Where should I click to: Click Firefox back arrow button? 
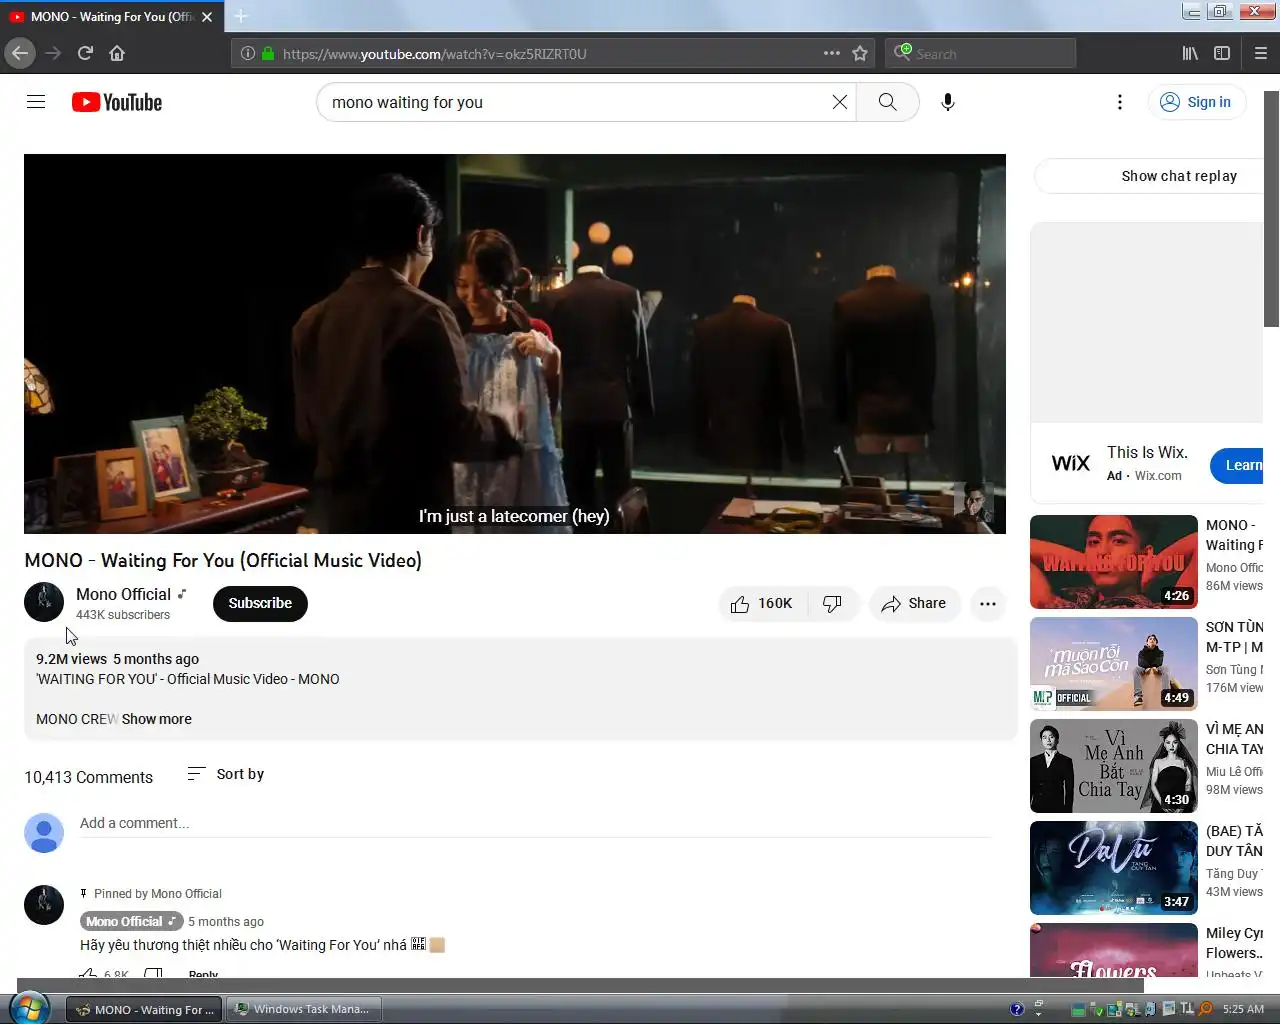[19, 53]
